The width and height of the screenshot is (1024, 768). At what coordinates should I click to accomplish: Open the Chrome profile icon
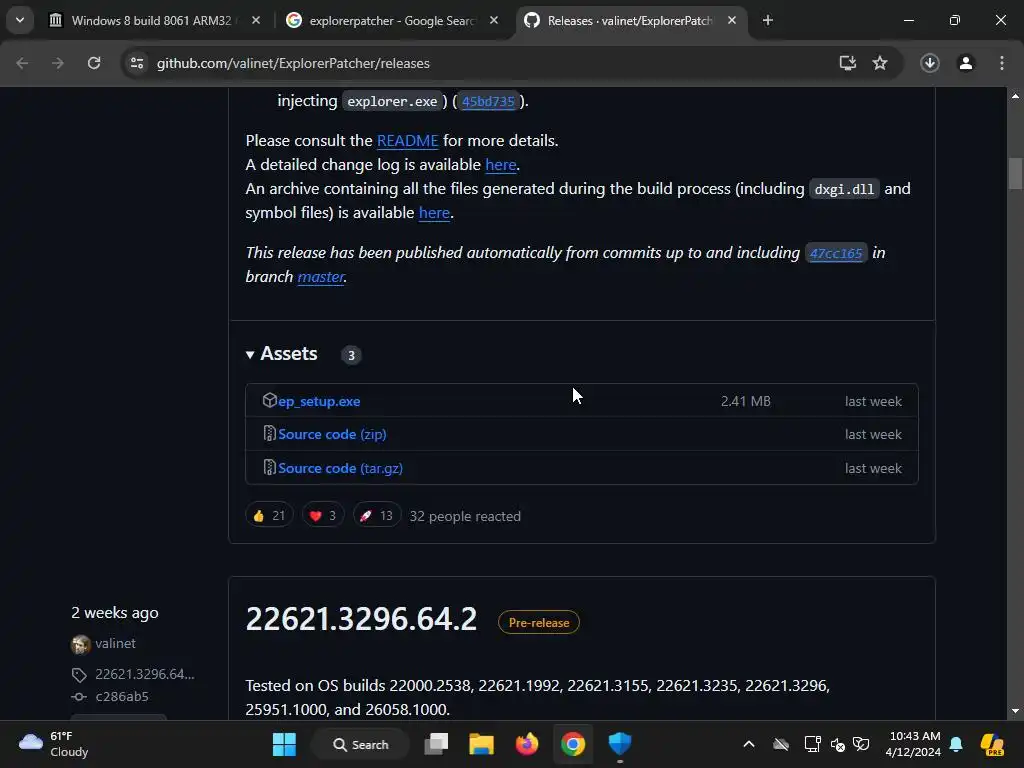[966, 63]
